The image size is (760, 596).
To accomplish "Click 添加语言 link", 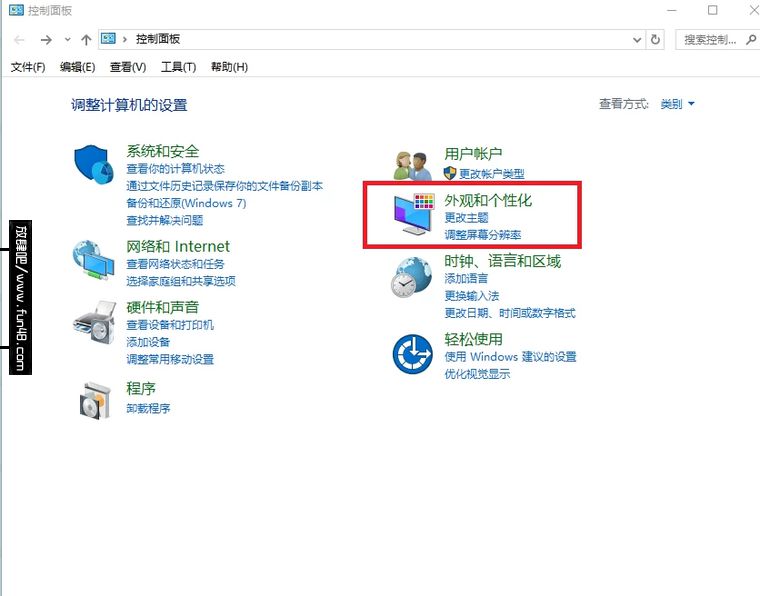I will pos(466,279).
